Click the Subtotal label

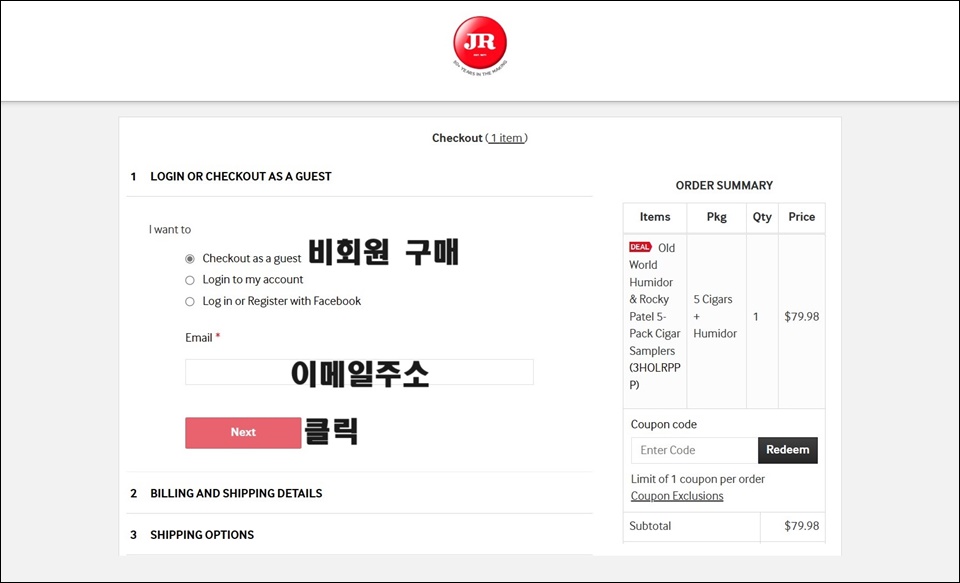coord(650,526)
